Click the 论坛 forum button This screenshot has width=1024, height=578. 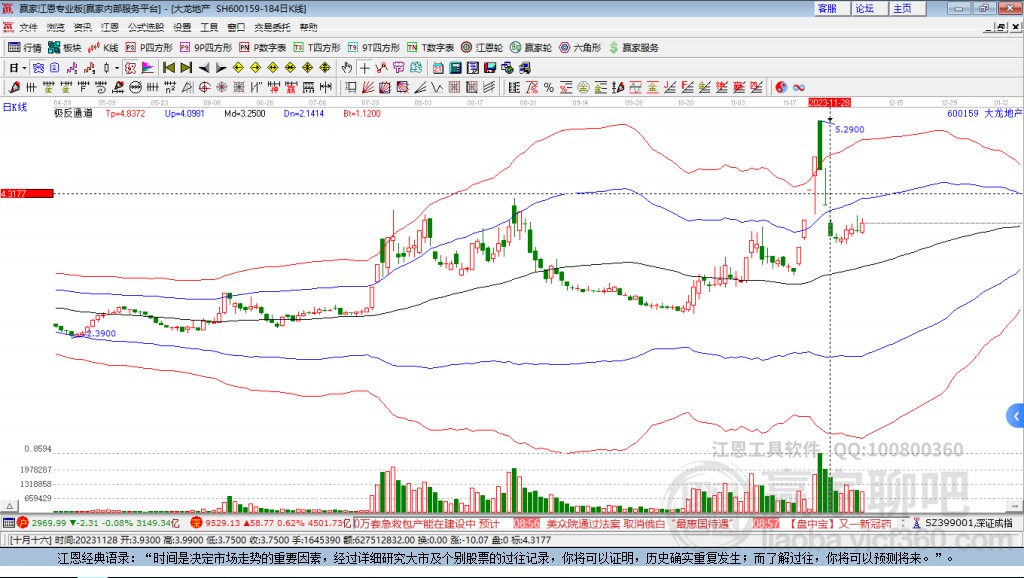pos(864,8)
